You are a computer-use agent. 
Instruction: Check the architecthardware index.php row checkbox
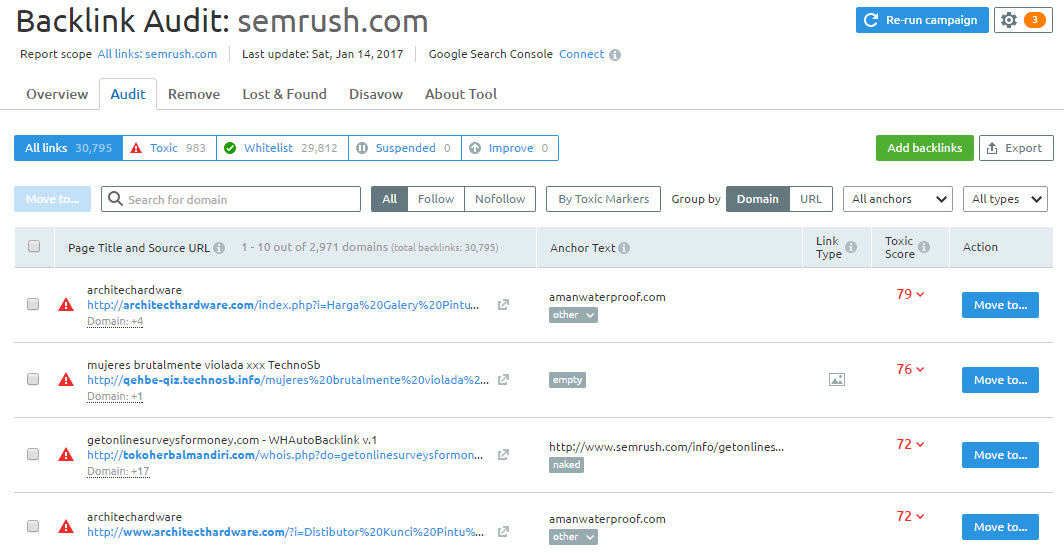pyautogui.click(x=33, y=304)
